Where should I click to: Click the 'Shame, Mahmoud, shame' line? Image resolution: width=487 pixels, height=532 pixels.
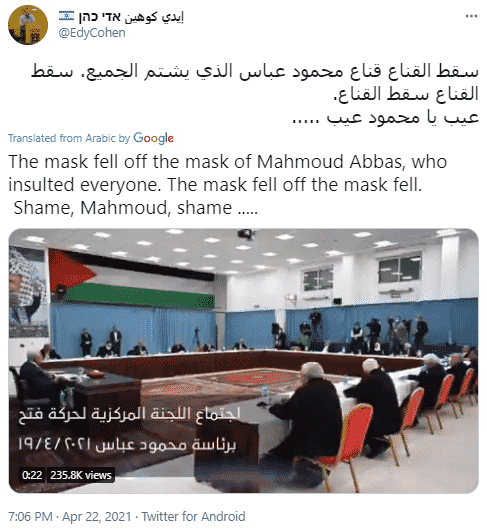(136, 208)
